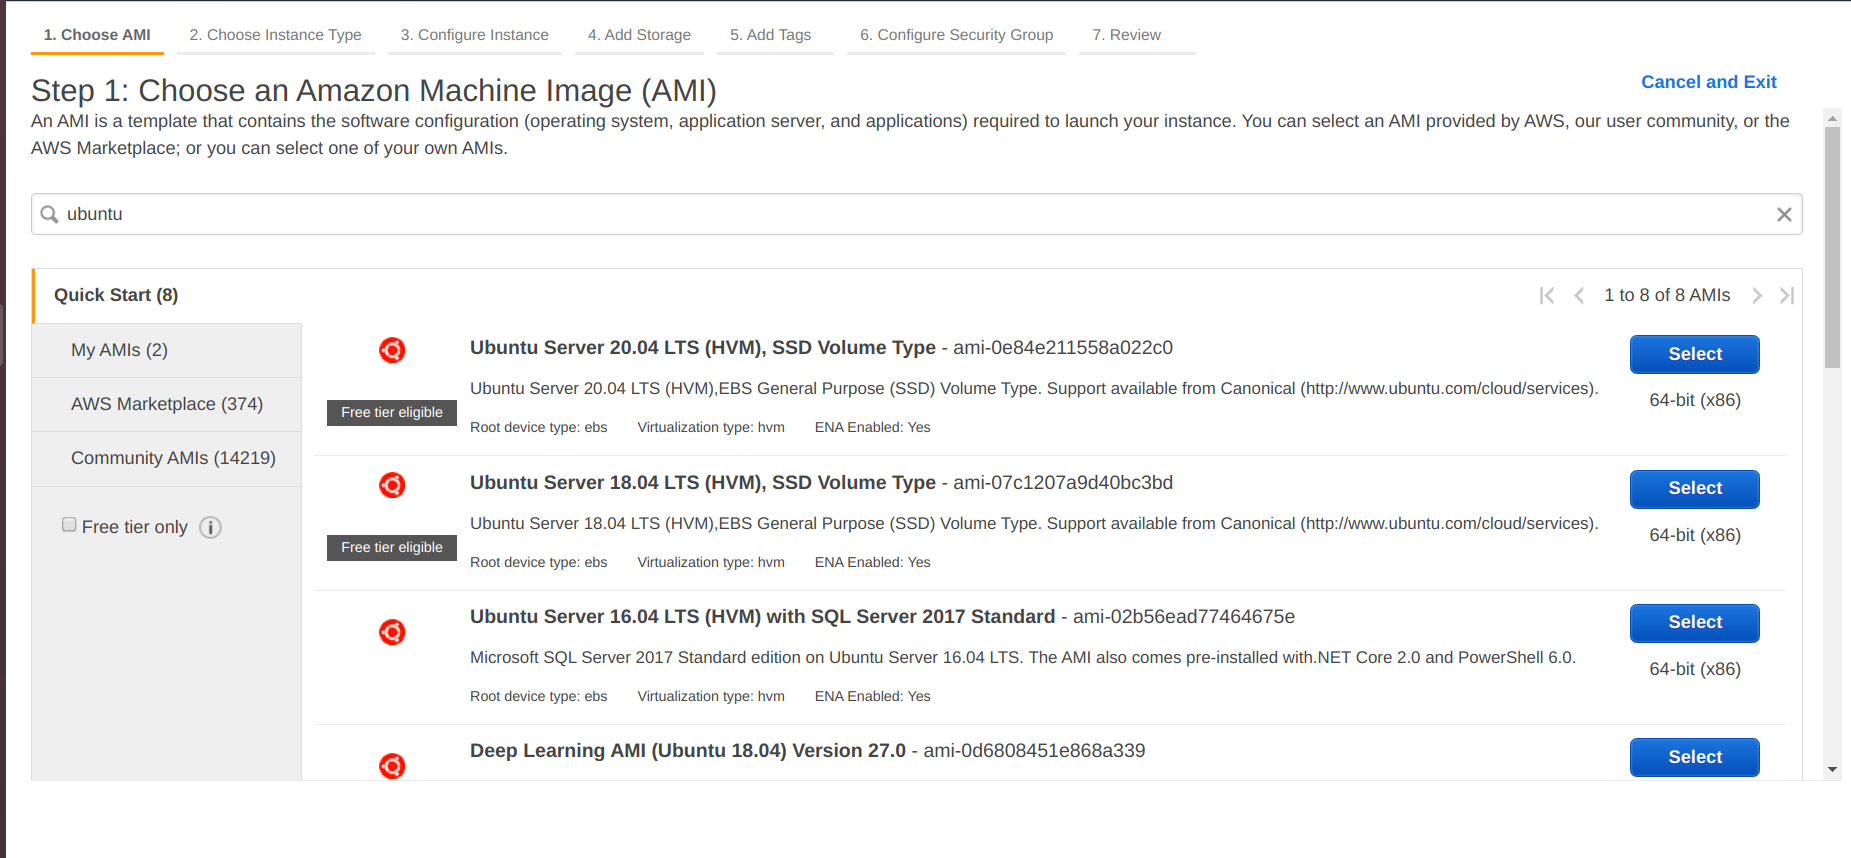Open the Choose Instance Type step

[275, 35]
